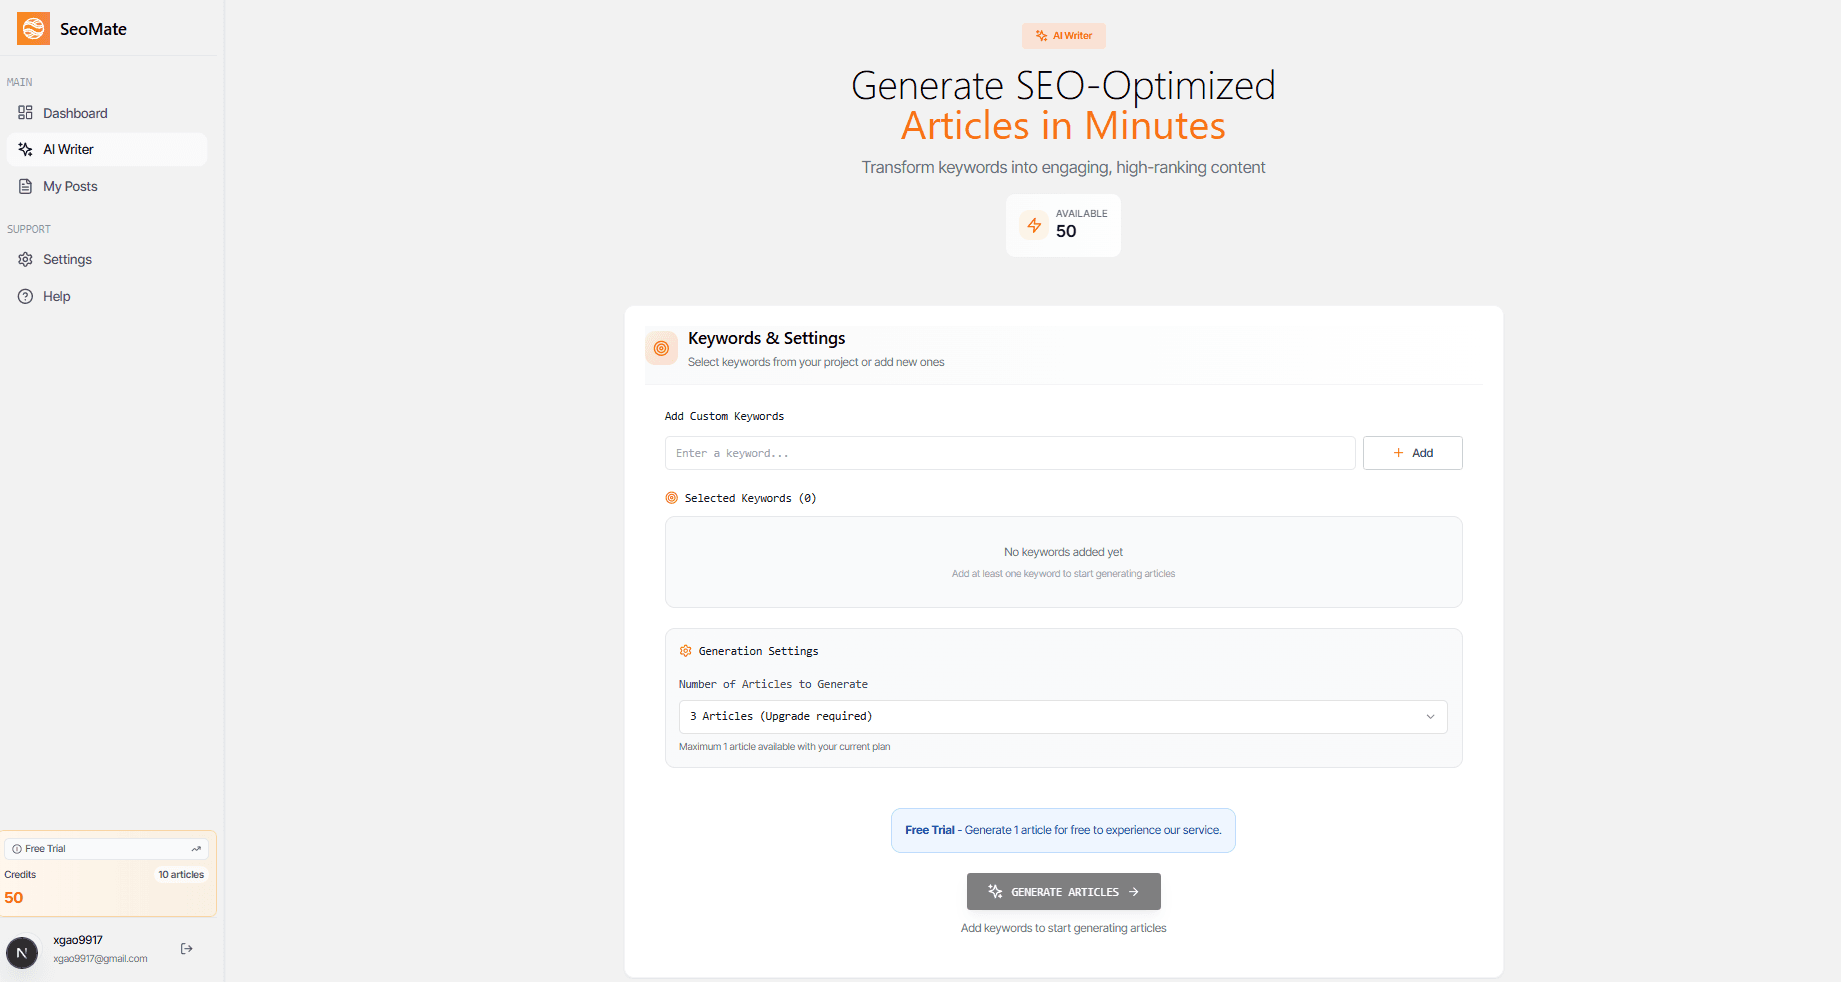Sign out using the logout icon
1841x982 pixels.
(186, 948)
